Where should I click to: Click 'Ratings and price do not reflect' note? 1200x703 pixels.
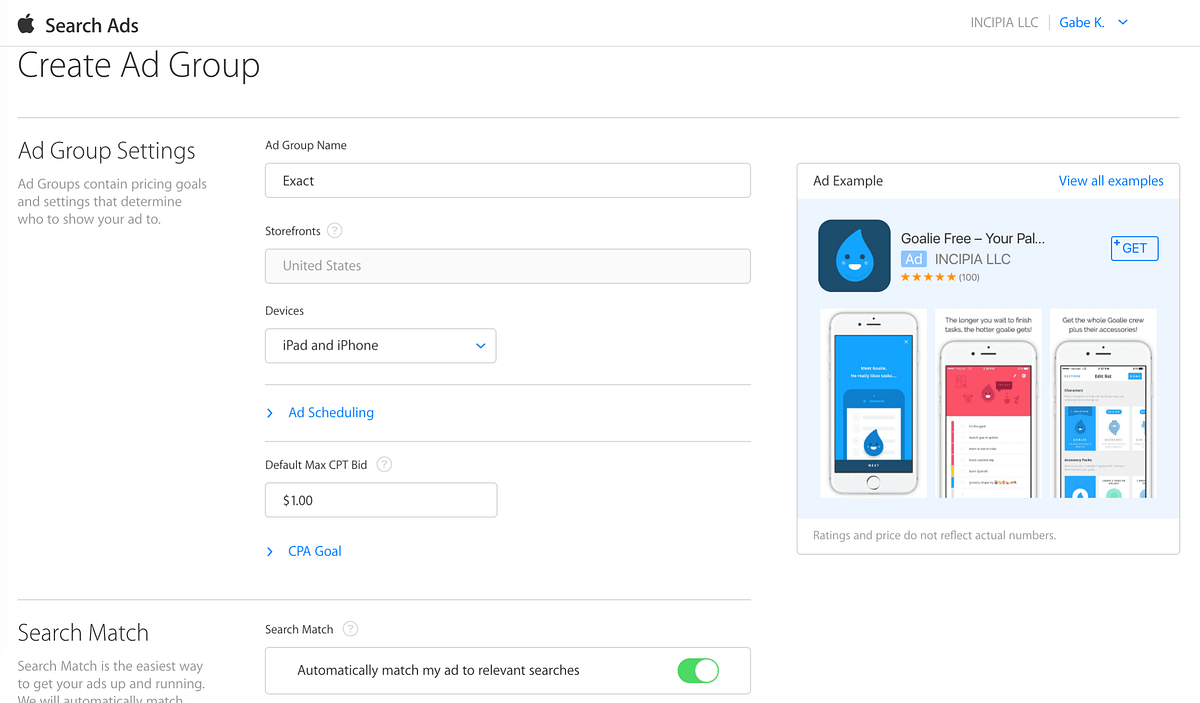[934, 535]
